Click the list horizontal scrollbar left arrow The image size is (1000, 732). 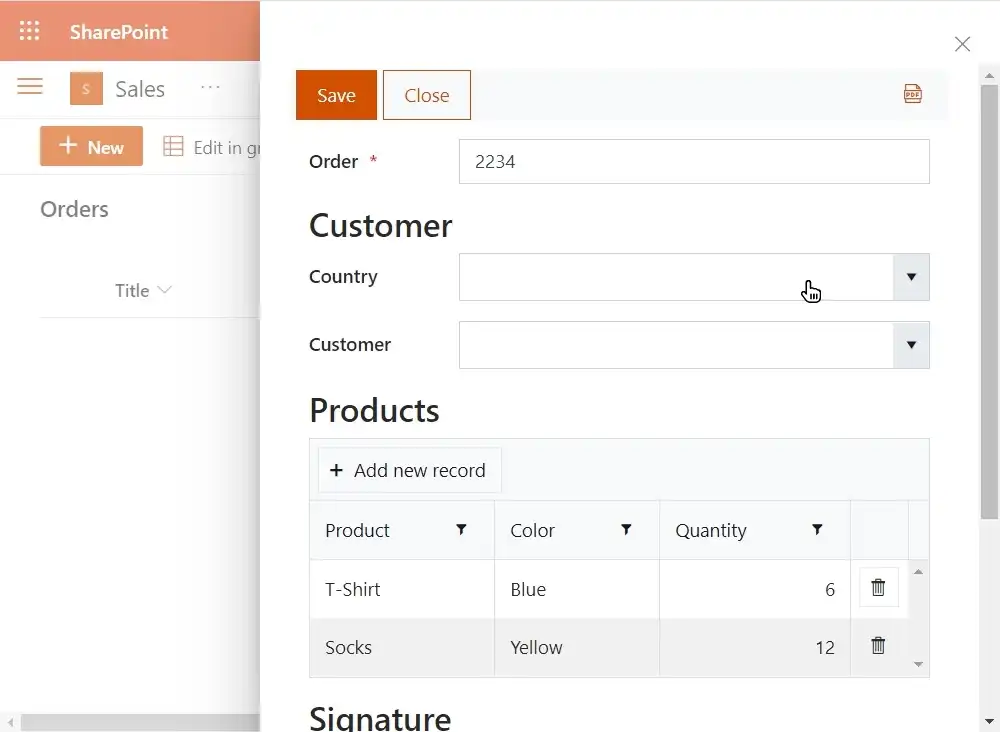(11, 722)
